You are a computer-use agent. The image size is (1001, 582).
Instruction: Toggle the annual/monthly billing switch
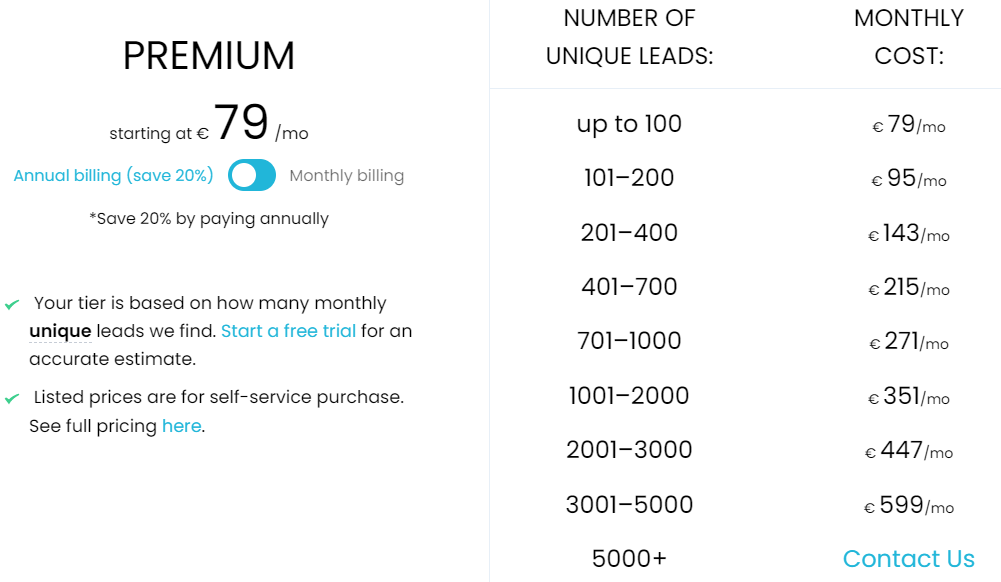252,175
